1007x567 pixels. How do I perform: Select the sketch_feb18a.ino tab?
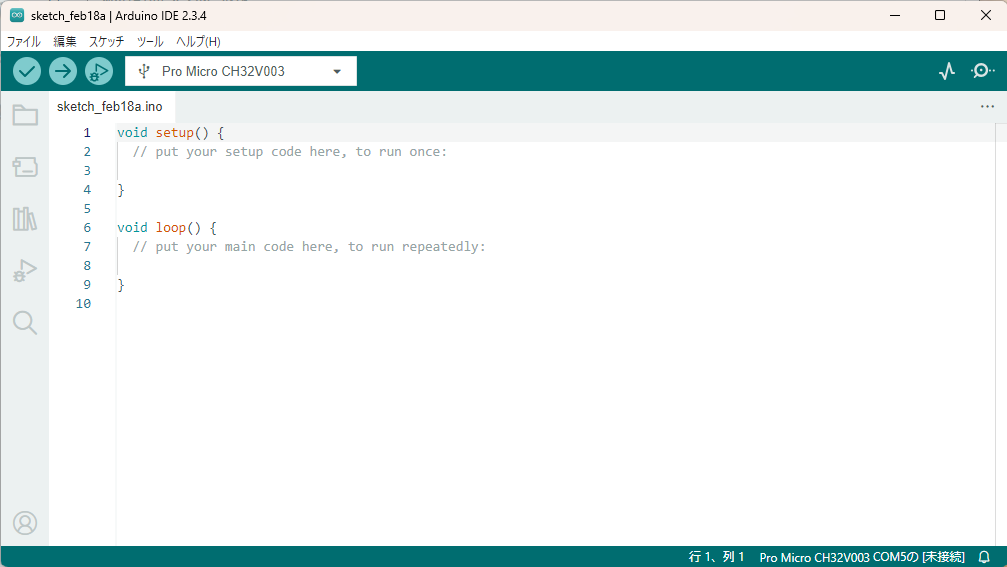109,106
